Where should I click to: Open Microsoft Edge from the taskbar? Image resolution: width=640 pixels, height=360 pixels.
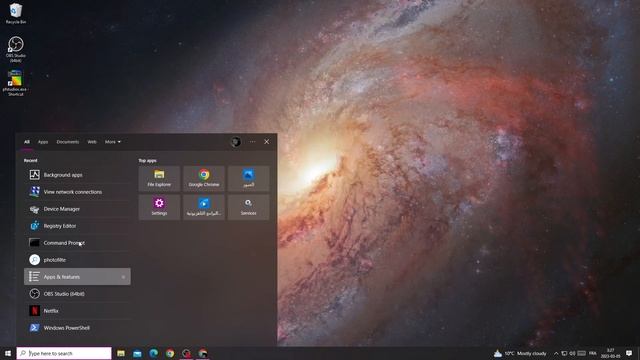pyautogui.click(x=153, y=353)
